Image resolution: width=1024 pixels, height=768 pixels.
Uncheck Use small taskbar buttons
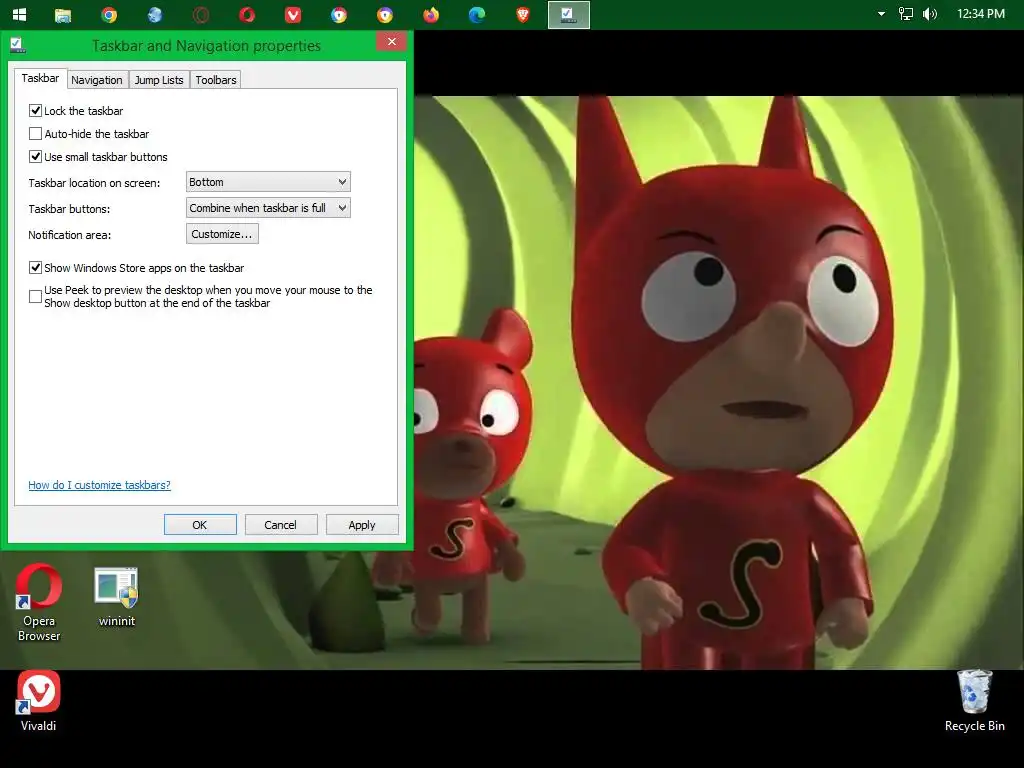point(35,157)
